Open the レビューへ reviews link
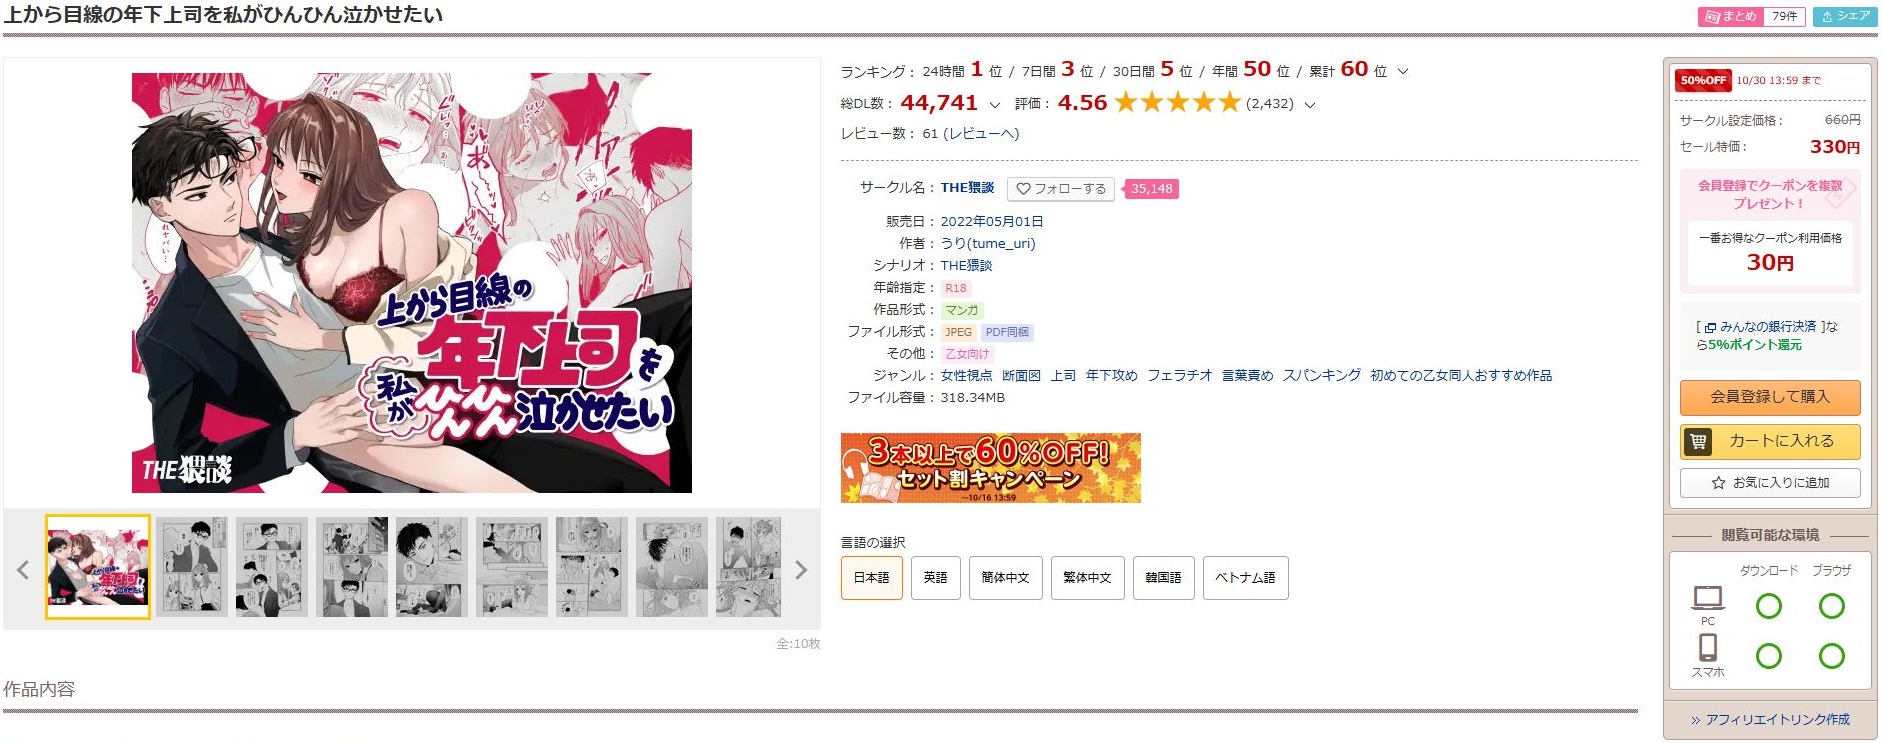The height and width of the screenshot is (743, 1882). pyautogui.click(x=981, y=133)
